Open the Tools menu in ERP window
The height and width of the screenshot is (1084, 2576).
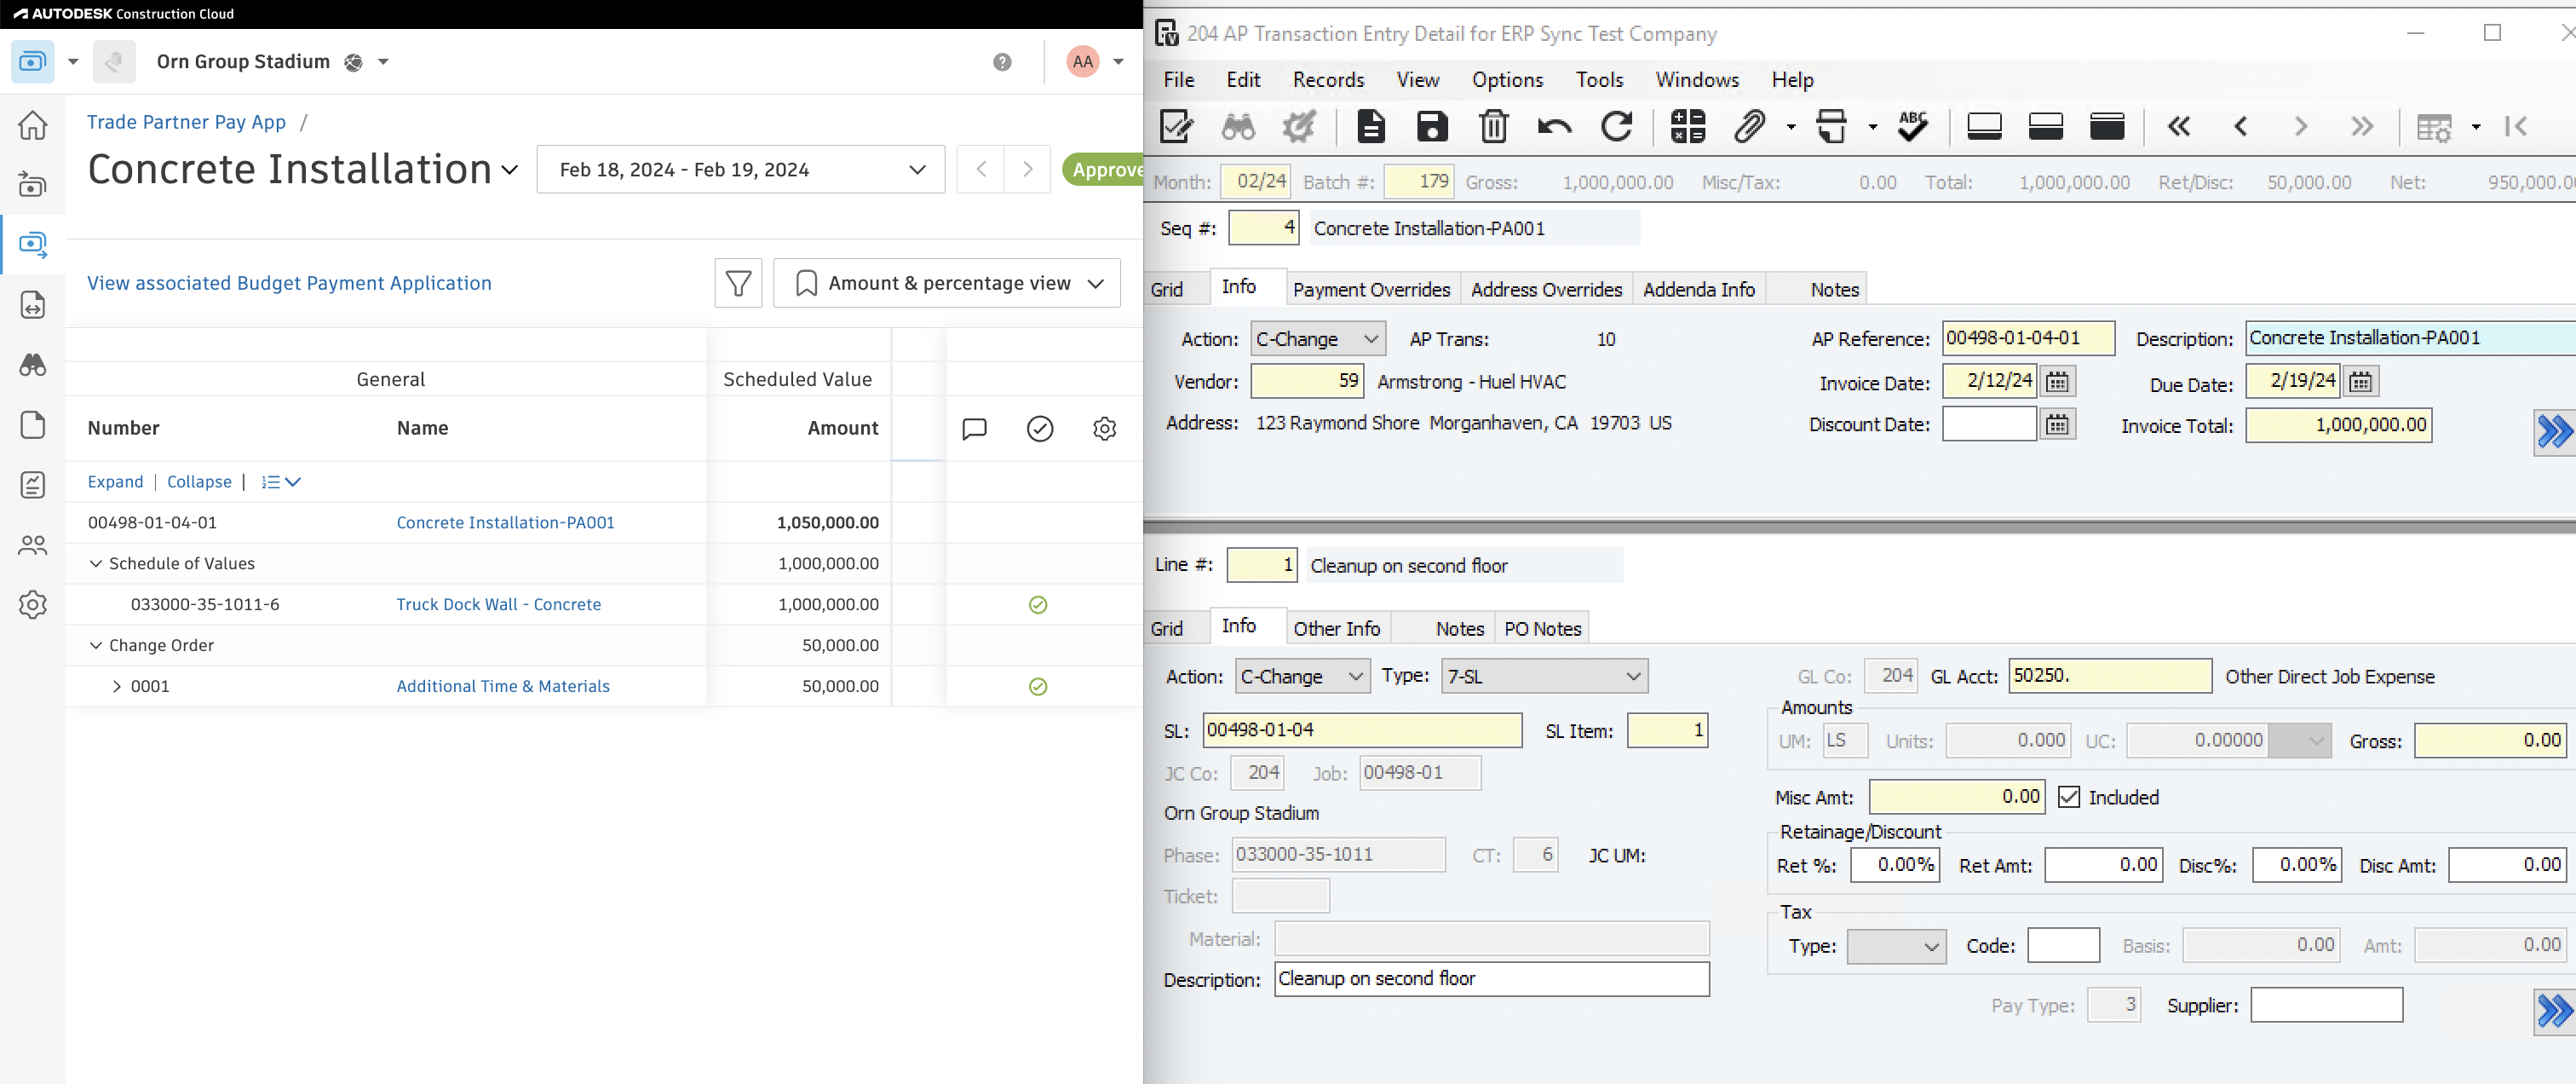tap(1597, 79)
